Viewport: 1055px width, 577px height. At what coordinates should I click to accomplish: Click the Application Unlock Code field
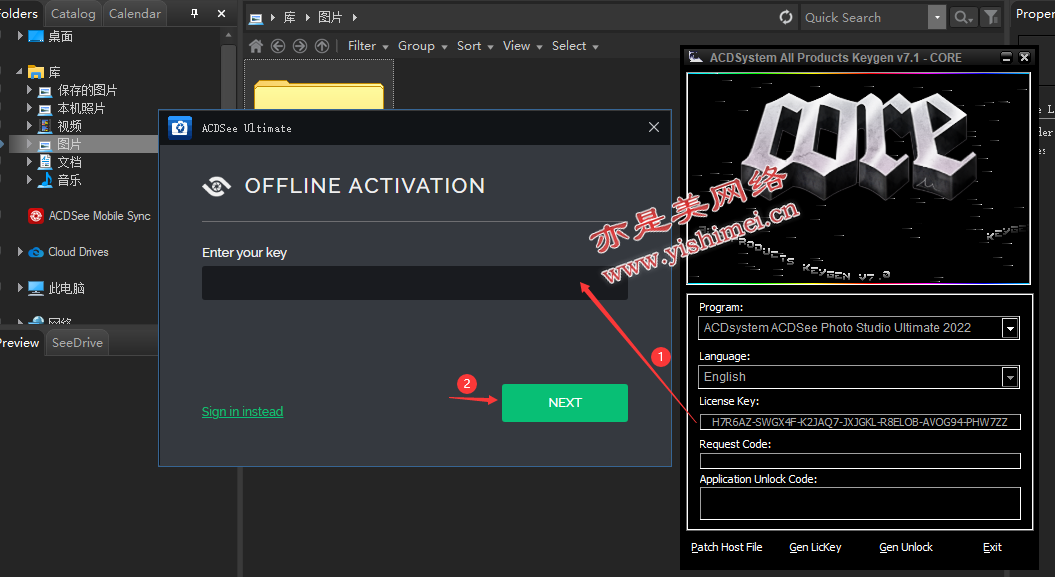point(860,504)
